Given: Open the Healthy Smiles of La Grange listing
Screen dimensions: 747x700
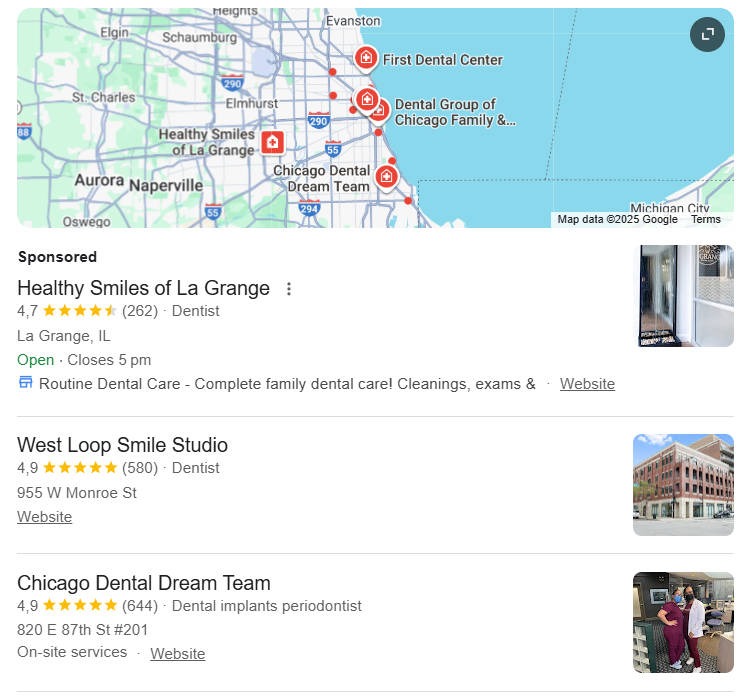Looking at the screenshot, I should tap(143, 288).
